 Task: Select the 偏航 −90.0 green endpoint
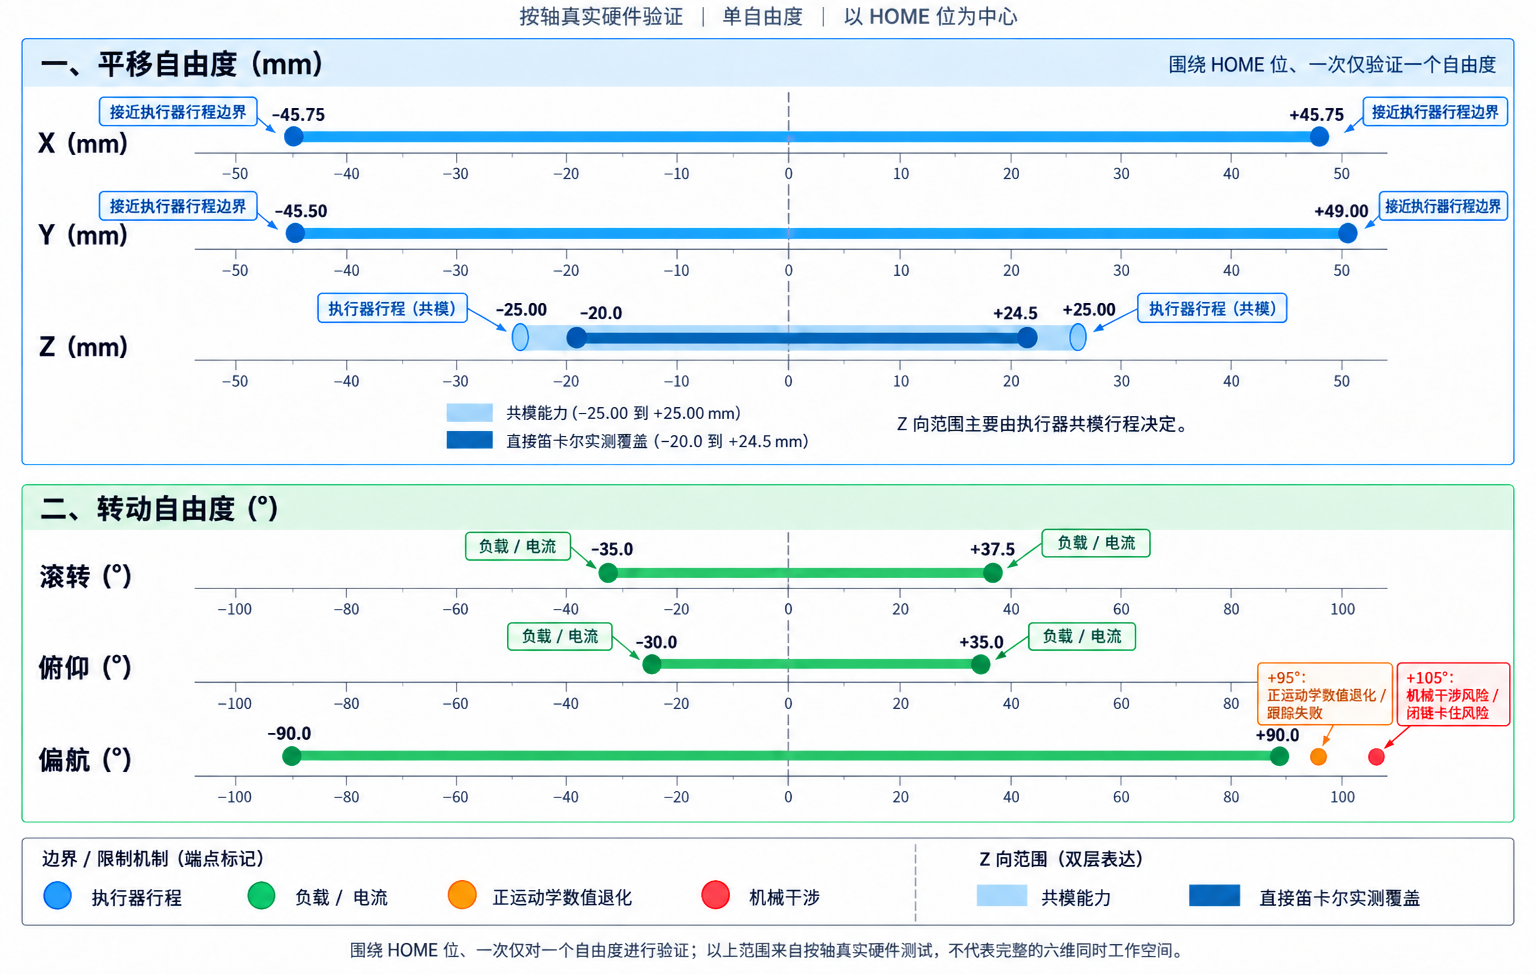pyautogui.click(x=292, y=756)
